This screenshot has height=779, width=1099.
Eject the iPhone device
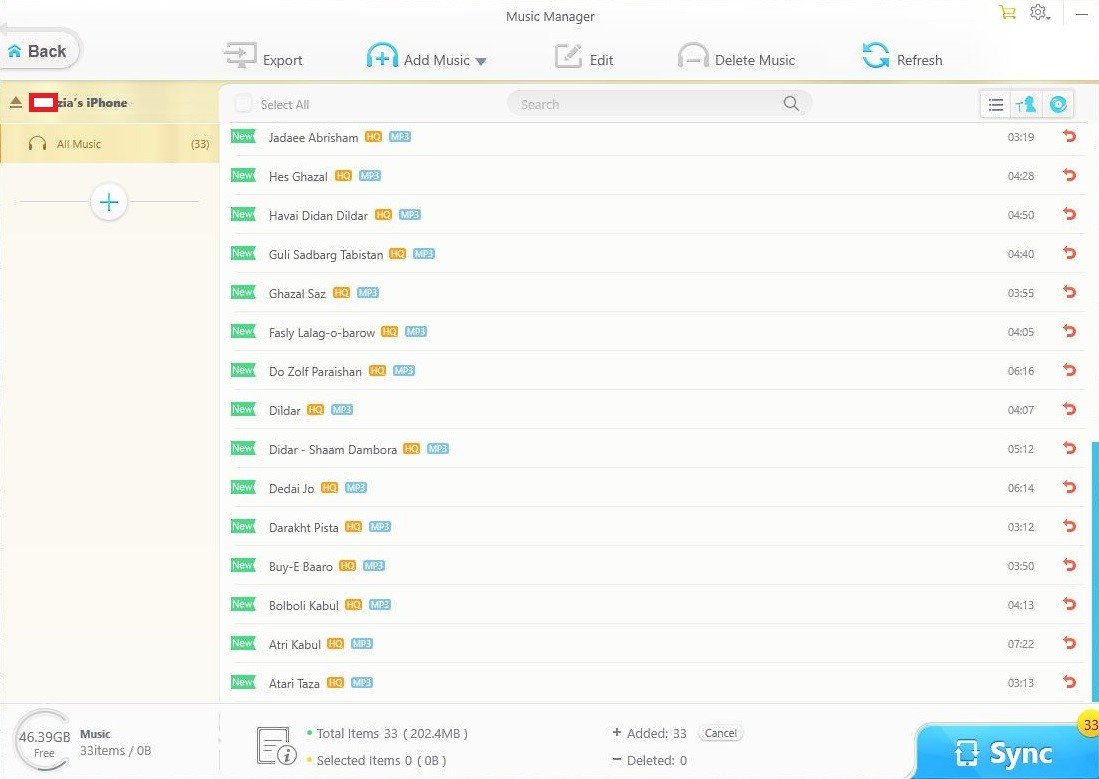[15, 102]
